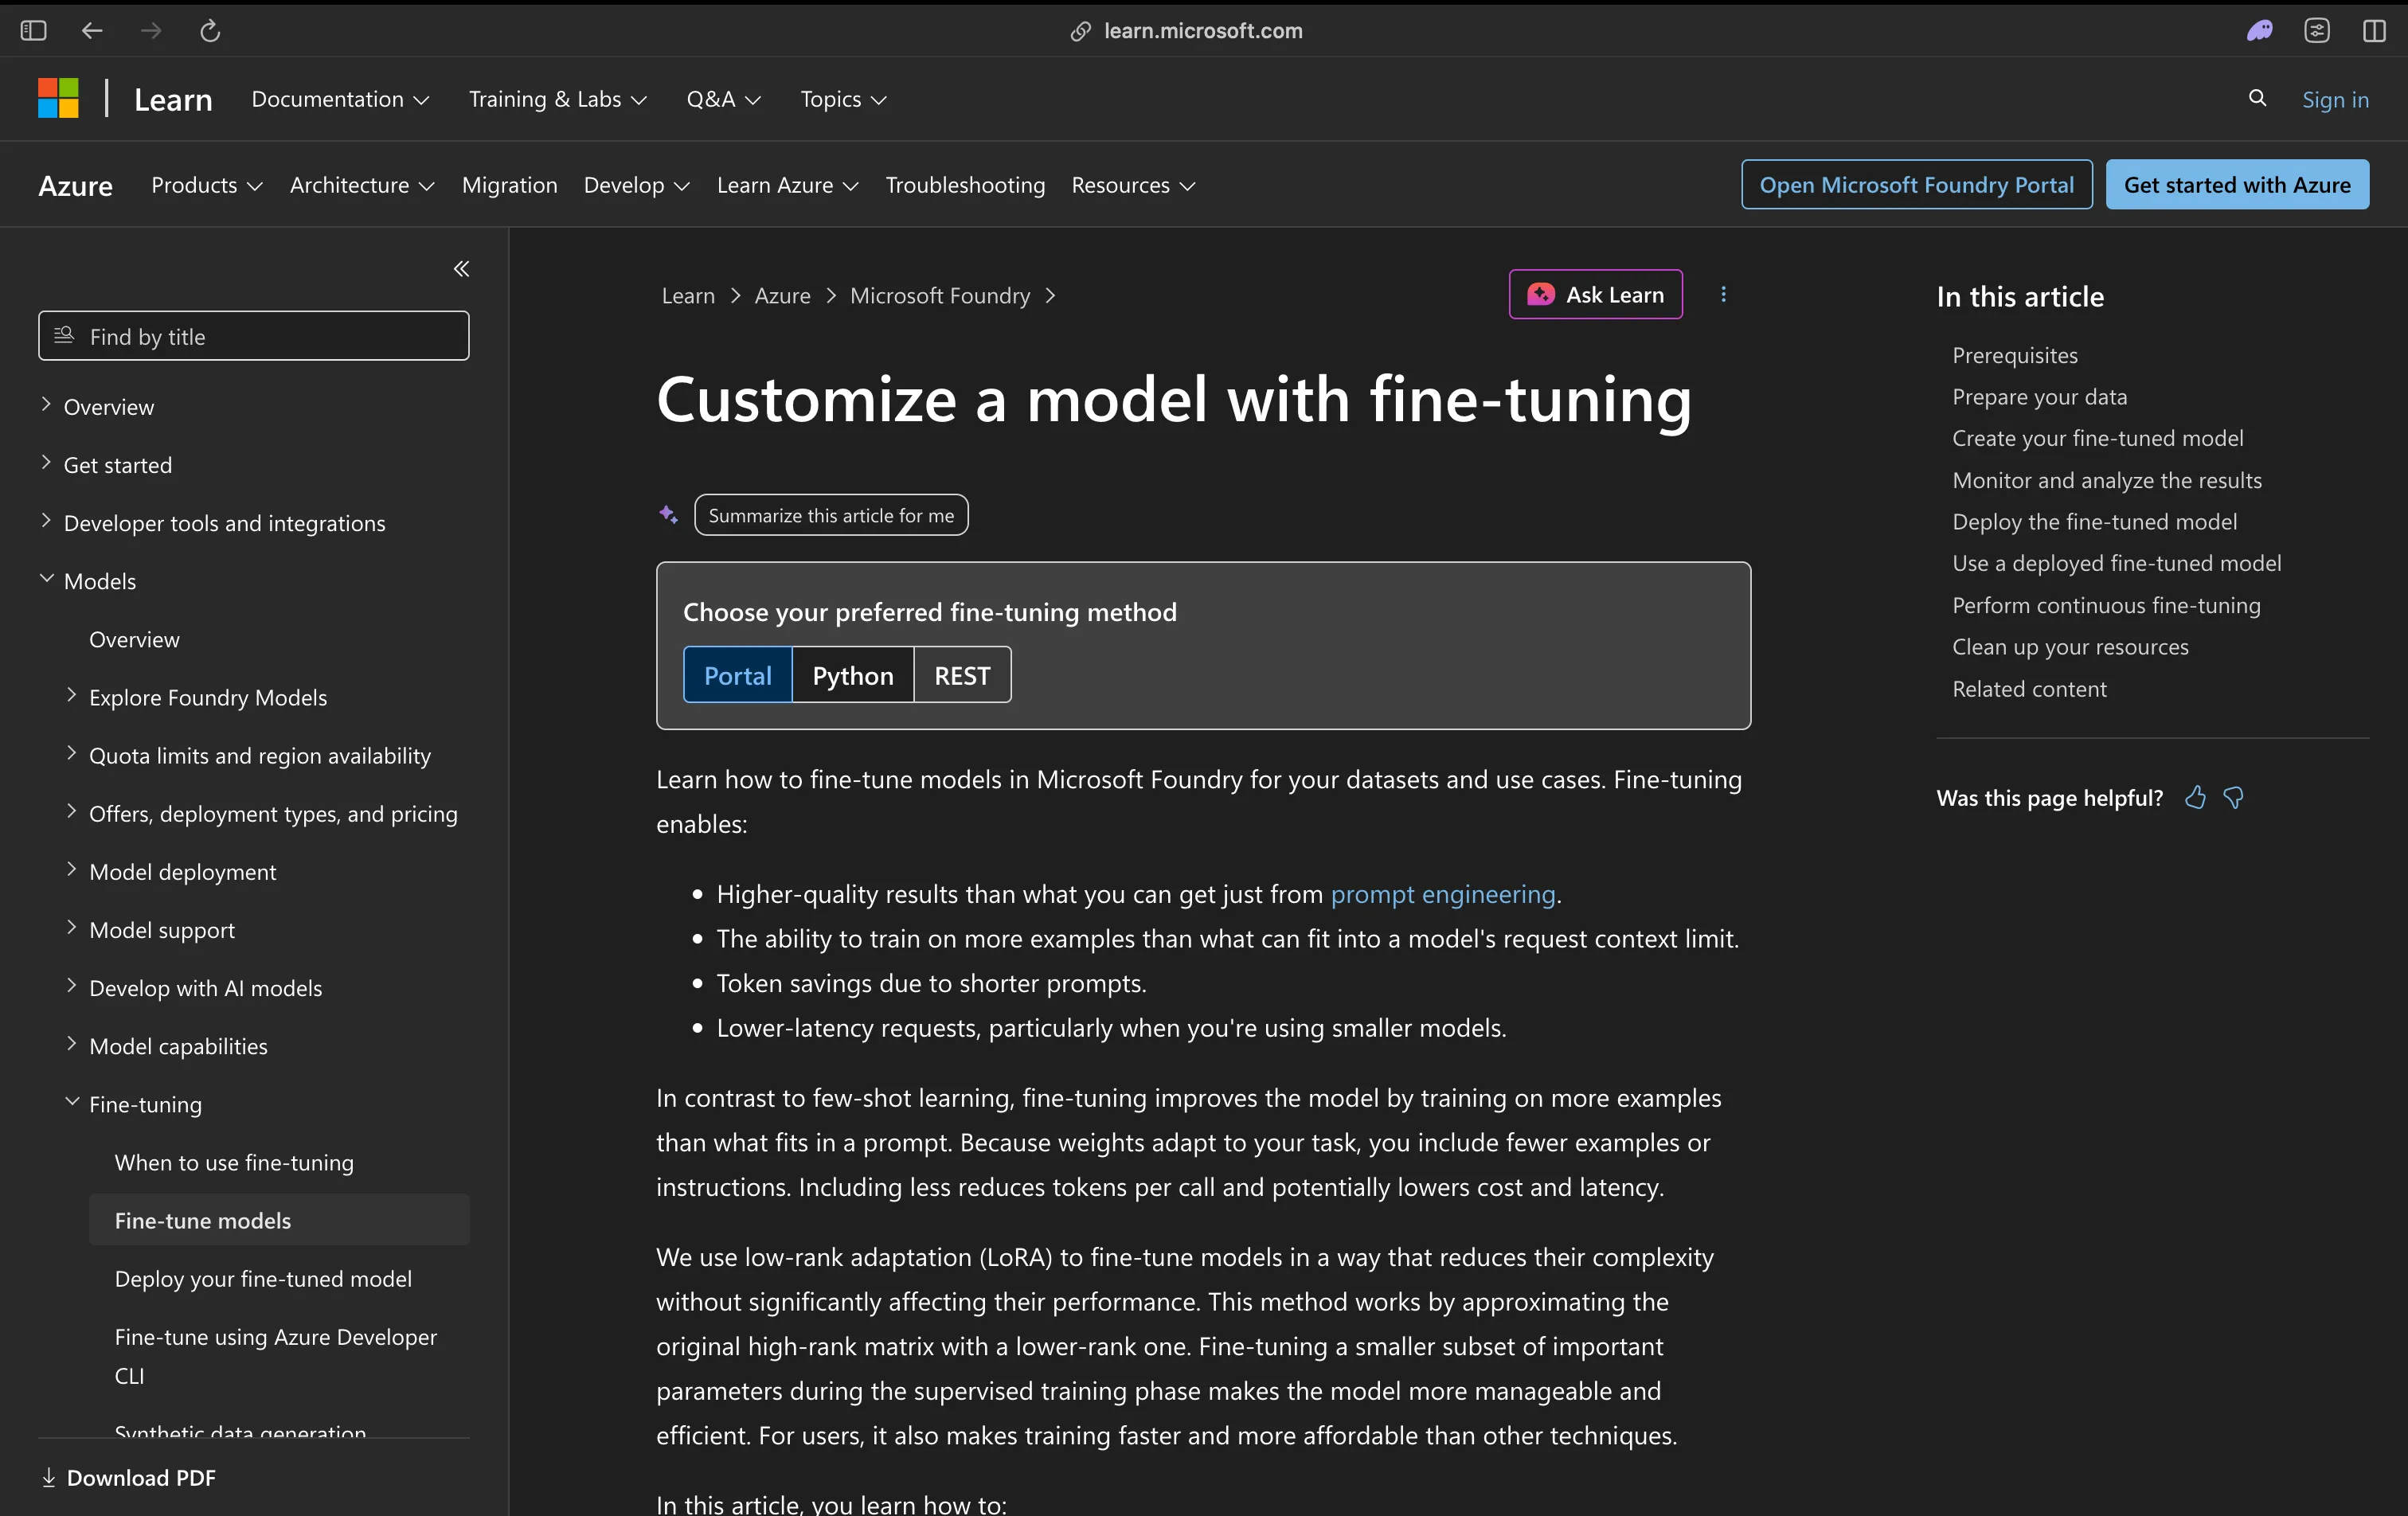Screen dimensions: 2408x1516
Task: Expand the Overview tree node
Action: click(46, 405)
